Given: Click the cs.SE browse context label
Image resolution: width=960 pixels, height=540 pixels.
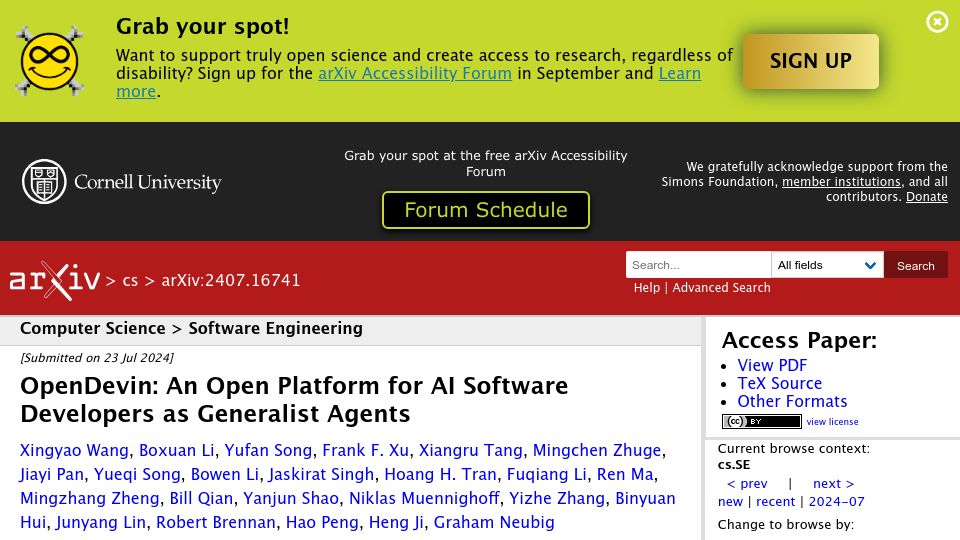Looking at the screenshot, I should coord(733,465).
